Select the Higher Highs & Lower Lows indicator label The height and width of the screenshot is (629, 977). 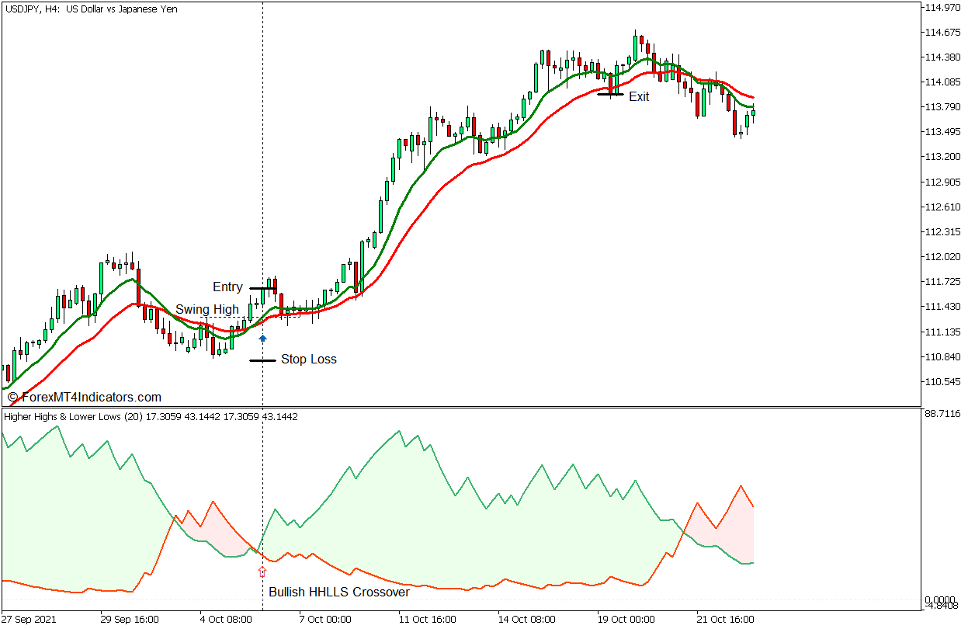(x=150, y=417)
